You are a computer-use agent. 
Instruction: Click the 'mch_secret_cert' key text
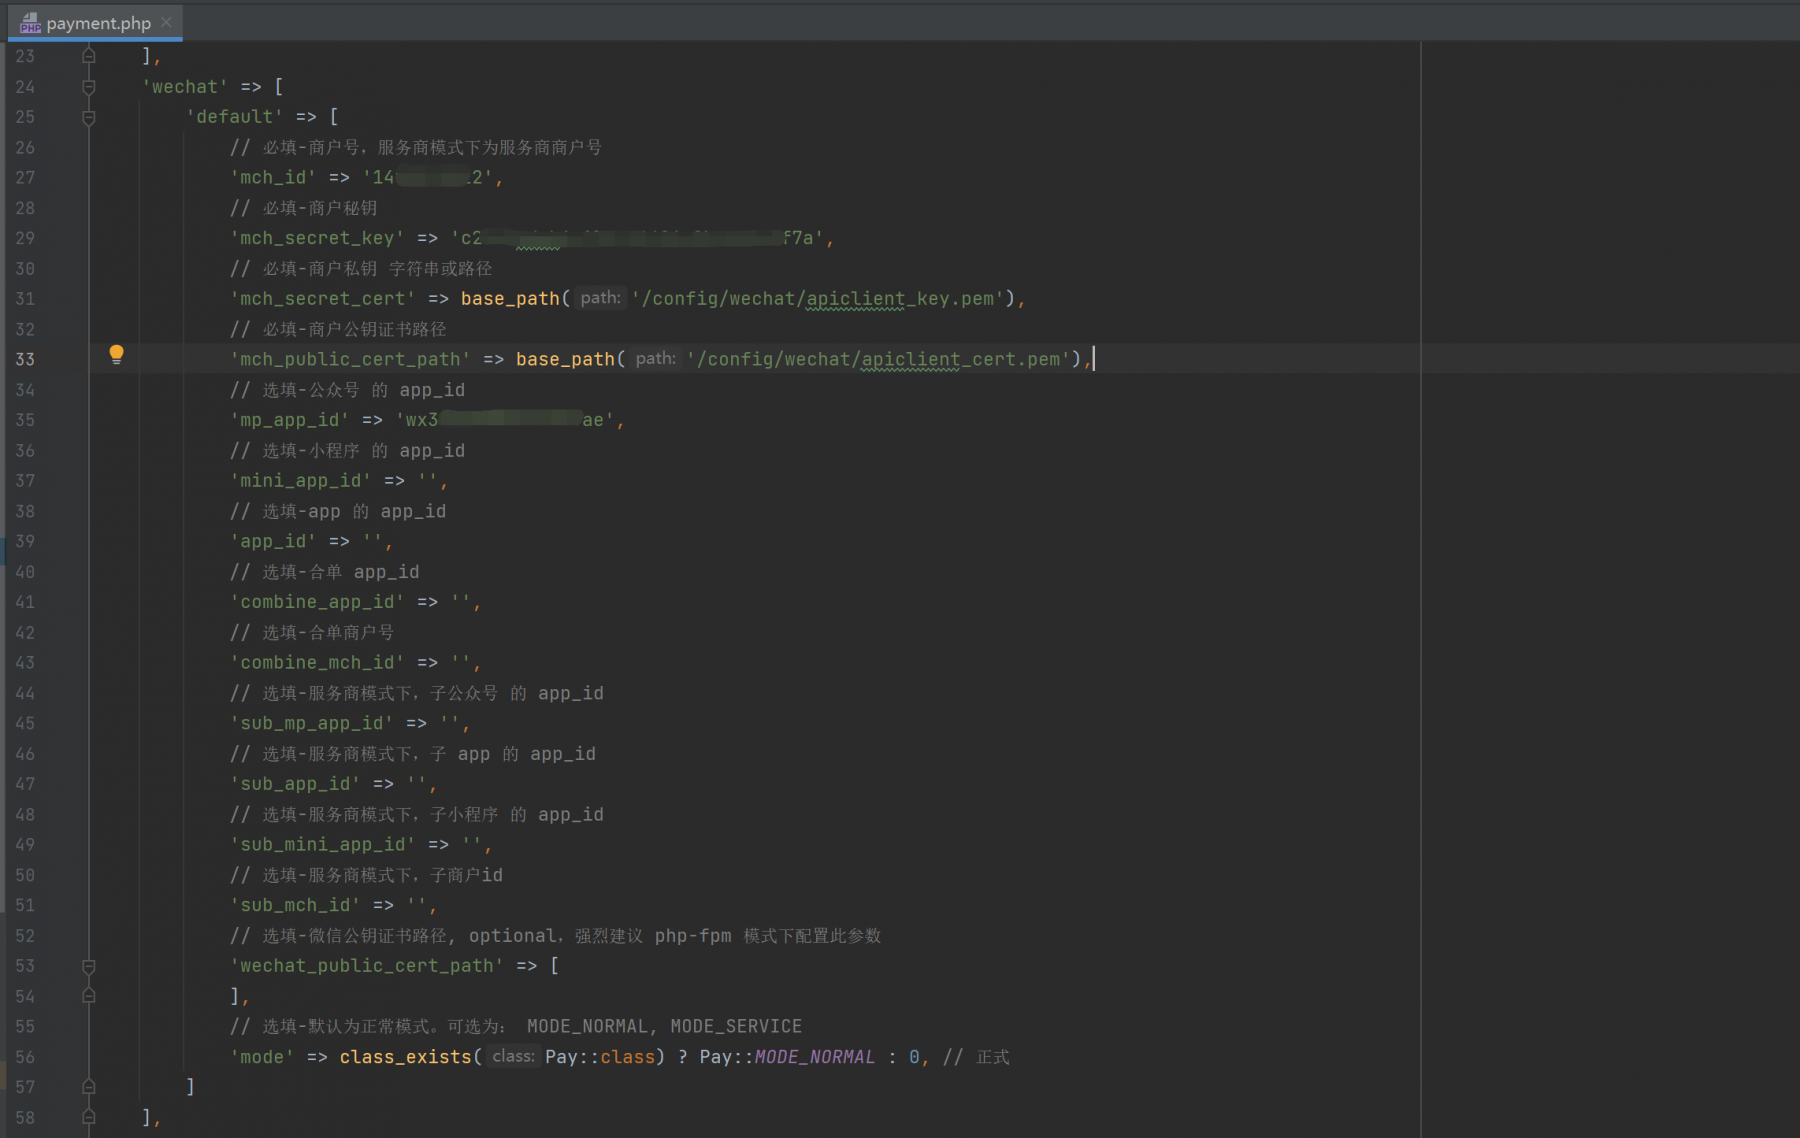coord(323,298)
